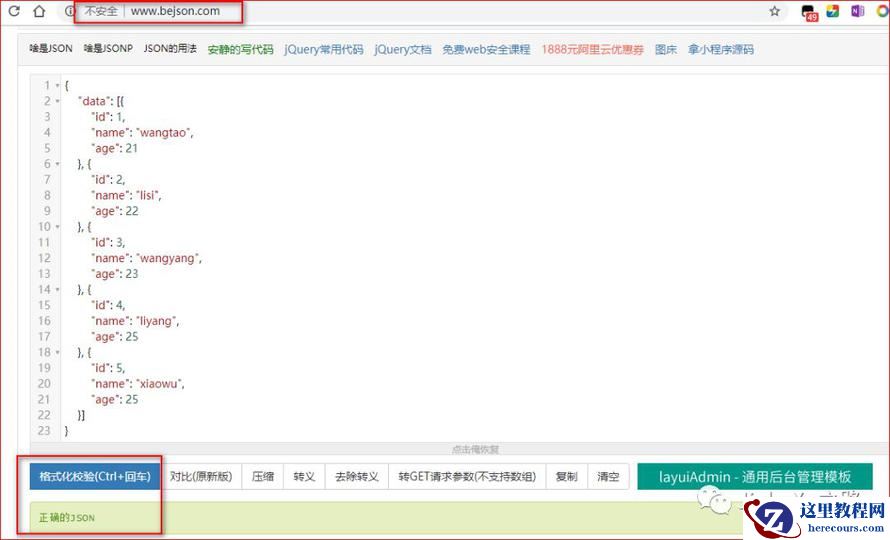Collapse the fold arrow on line 10
Screen dimensions: 890x540
(x=57, y=227)
